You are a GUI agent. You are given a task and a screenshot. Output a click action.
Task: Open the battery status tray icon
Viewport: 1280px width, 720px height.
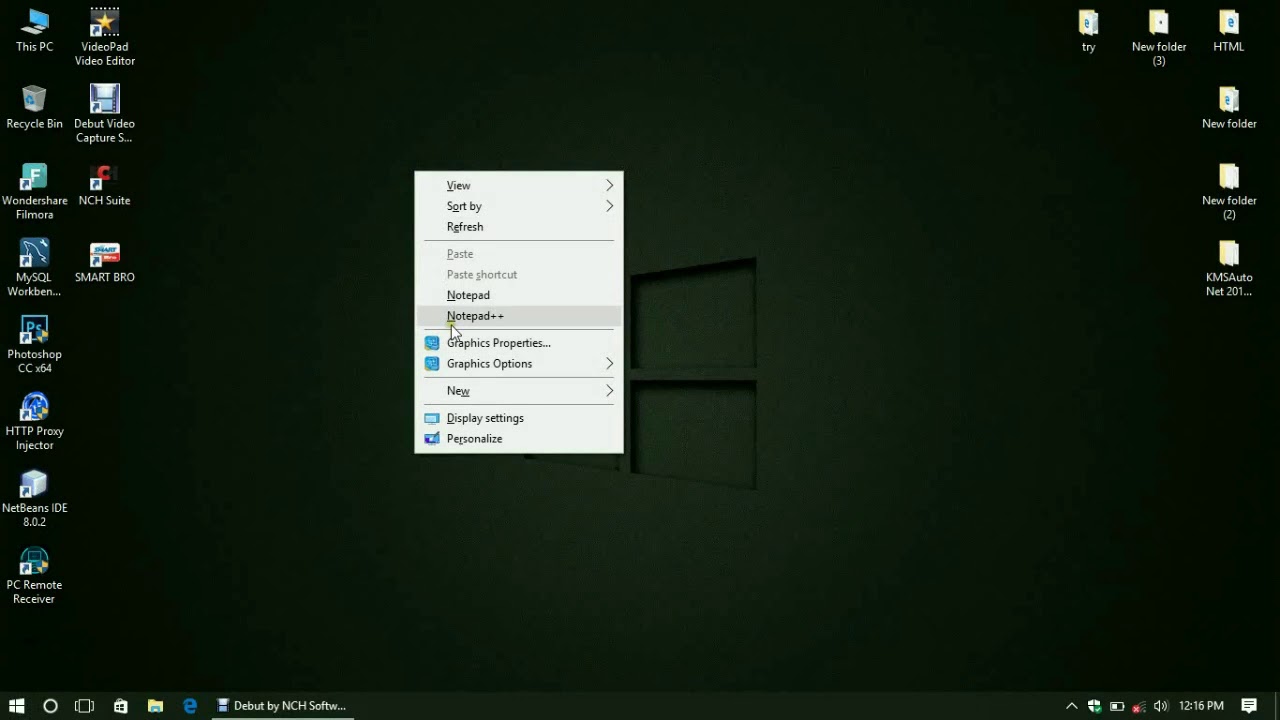click(1117, 706)
